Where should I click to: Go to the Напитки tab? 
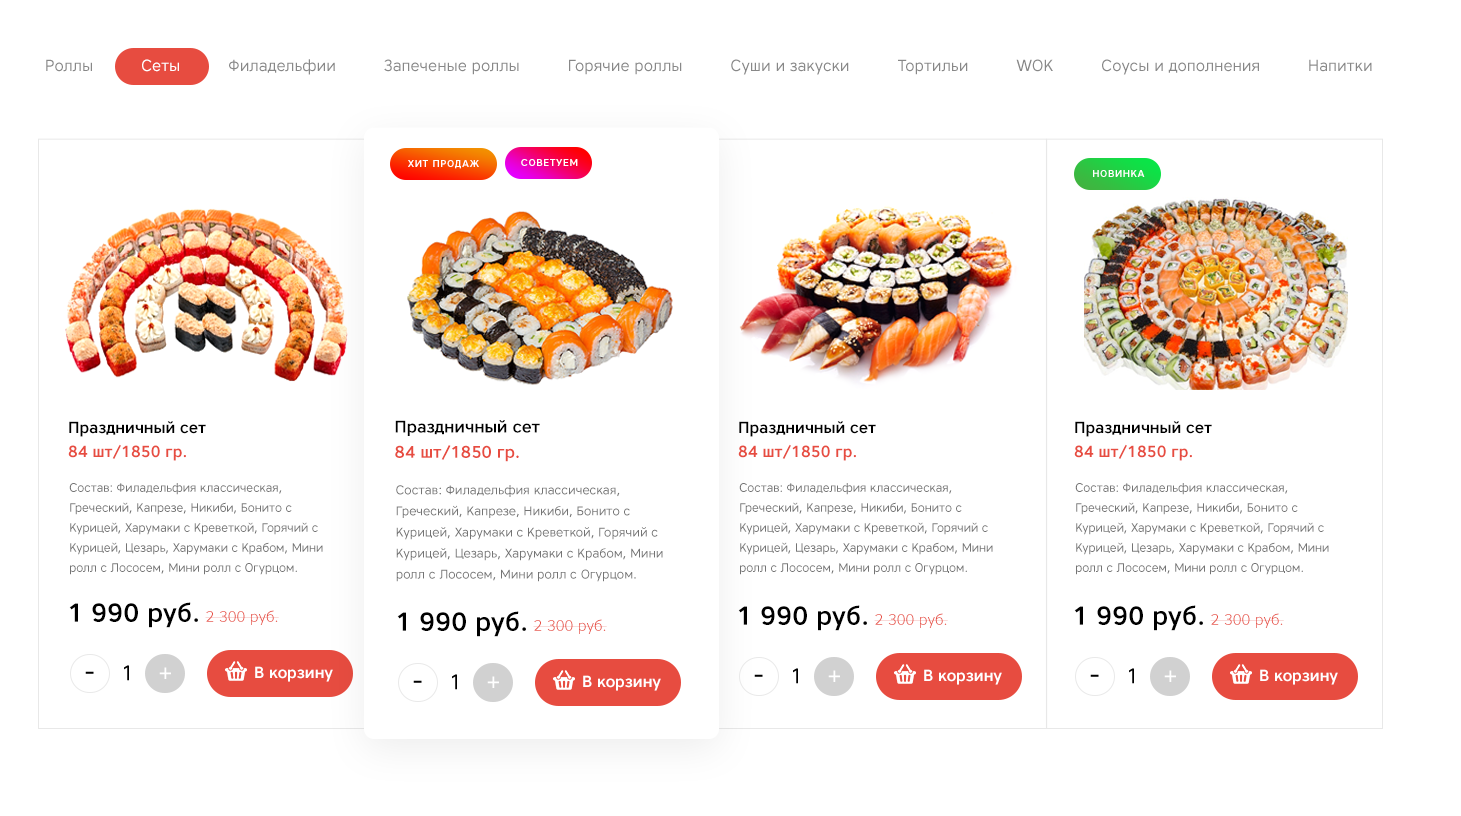click(1340, 66)
